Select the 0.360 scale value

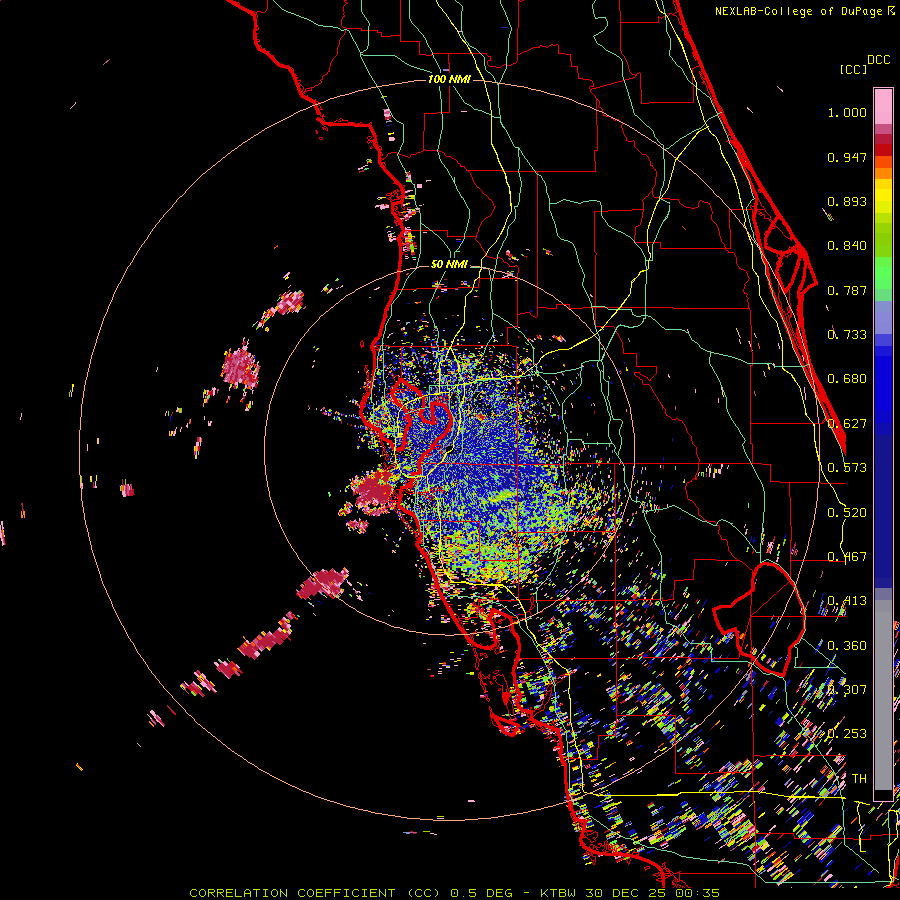847,645
